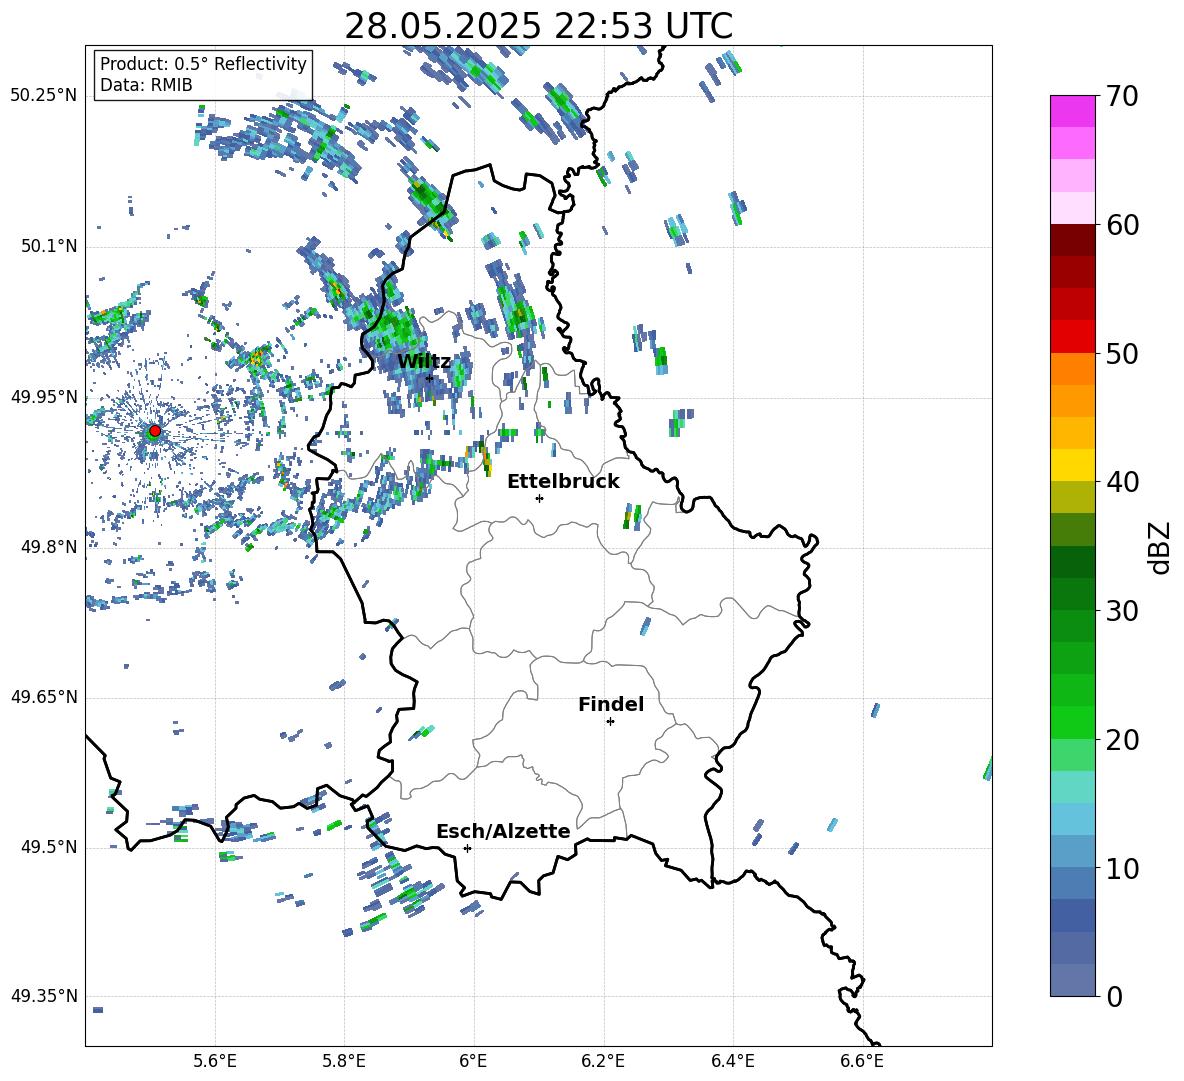Click the 6.2°E longitude label
The height and width of the screenshot is (1081, 1184).
point(603,1061)
